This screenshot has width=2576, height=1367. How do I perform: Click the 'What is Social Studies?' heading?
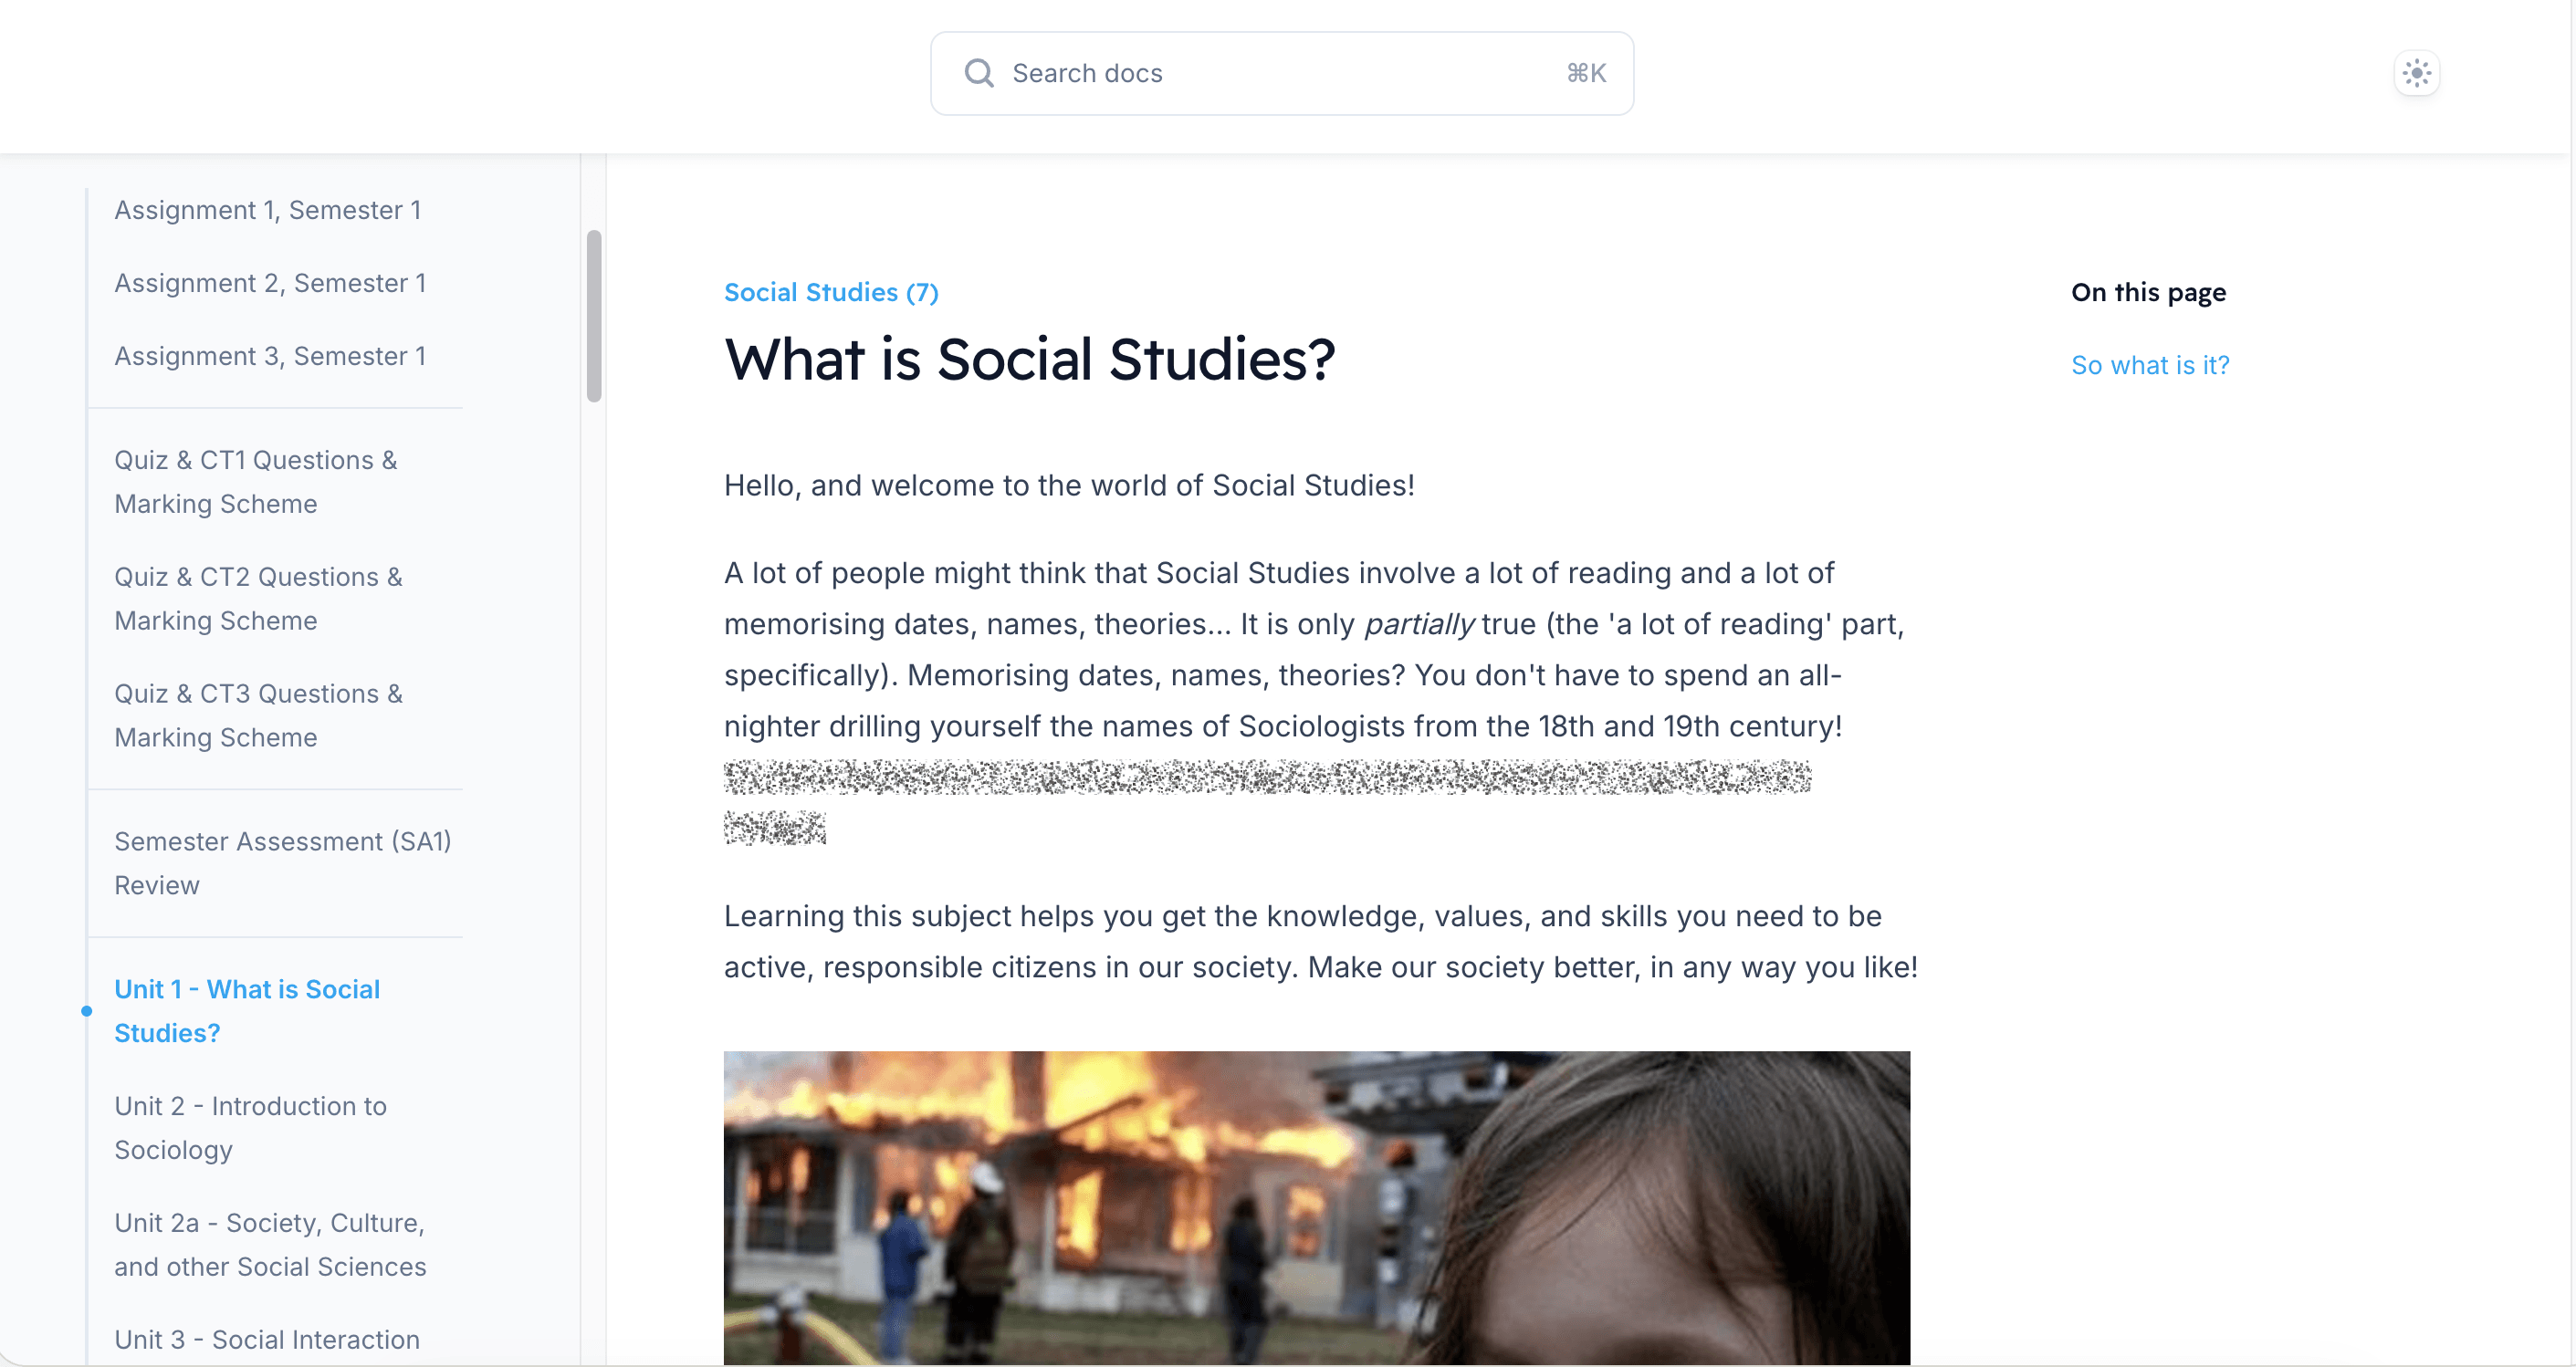(1029, 359)
